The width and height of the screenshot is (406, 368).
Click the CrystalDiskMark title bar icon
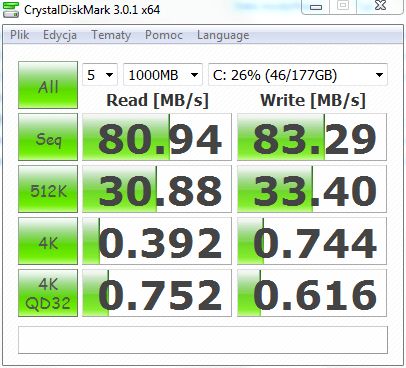11,9
